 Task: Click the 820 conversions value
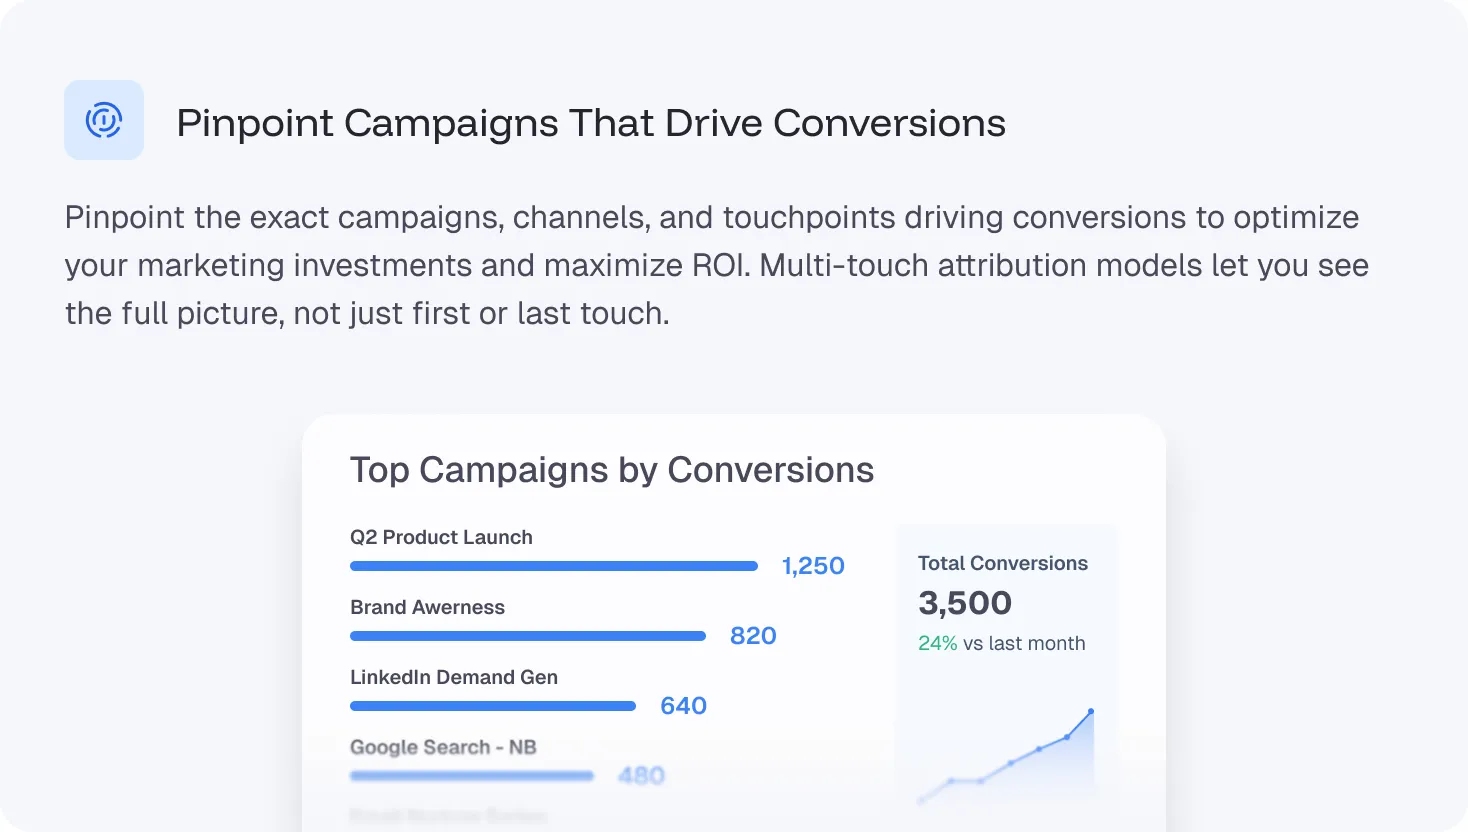(x=753, y=636)
